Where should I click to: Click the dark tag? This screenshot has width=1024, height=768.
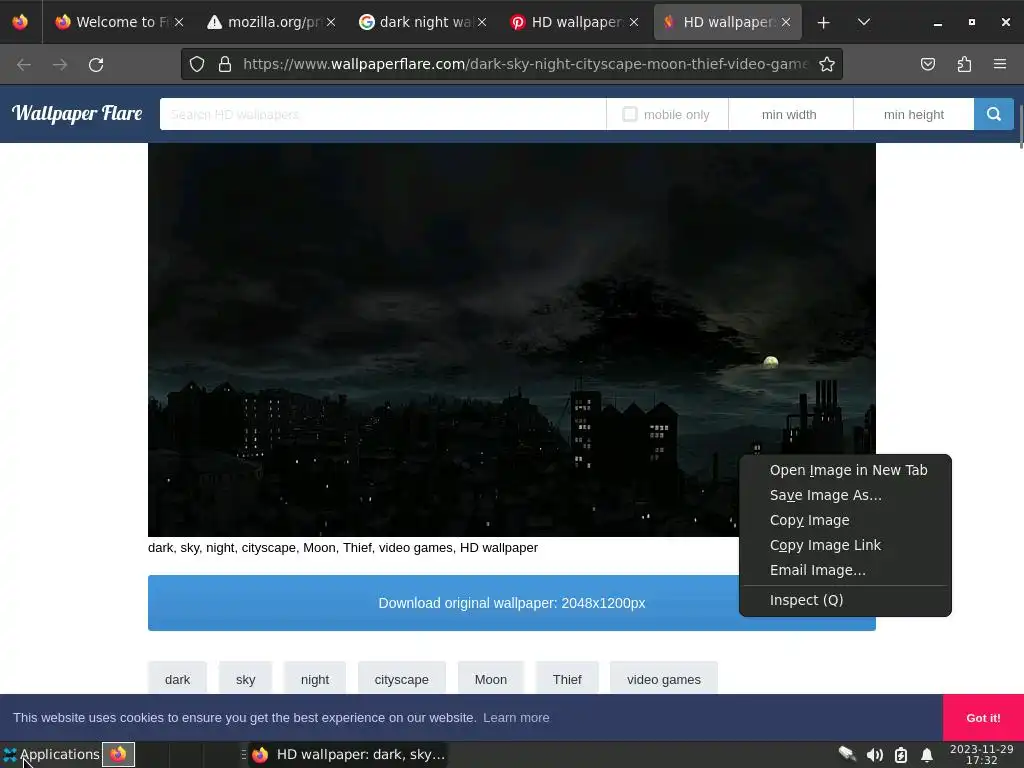[178, 679]
